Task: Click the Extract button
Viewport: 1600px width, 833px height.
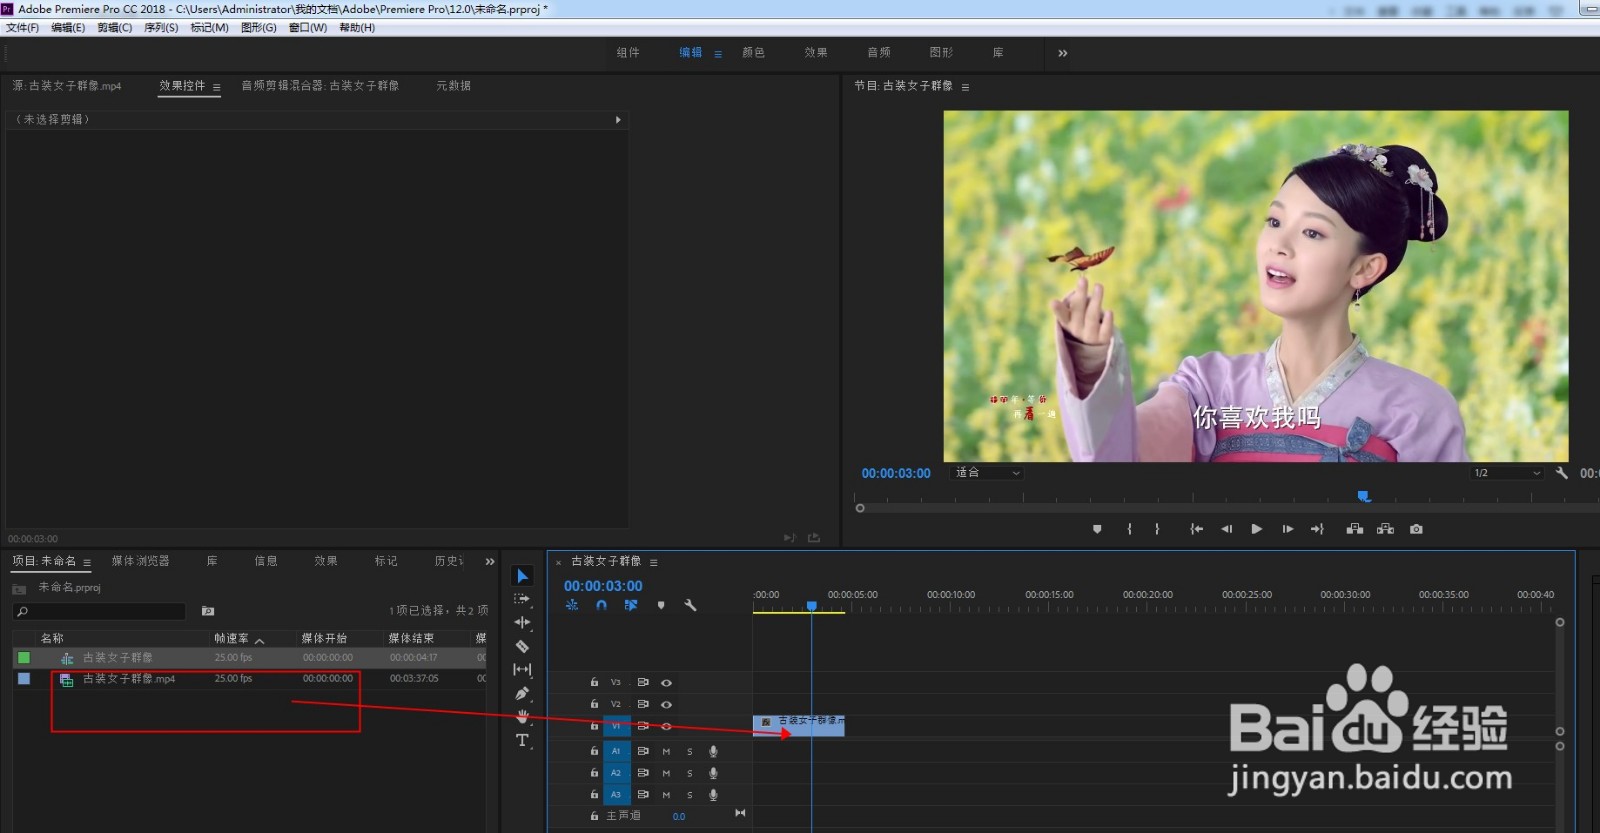Action: pyautogui.click(x=1385, y=529)
